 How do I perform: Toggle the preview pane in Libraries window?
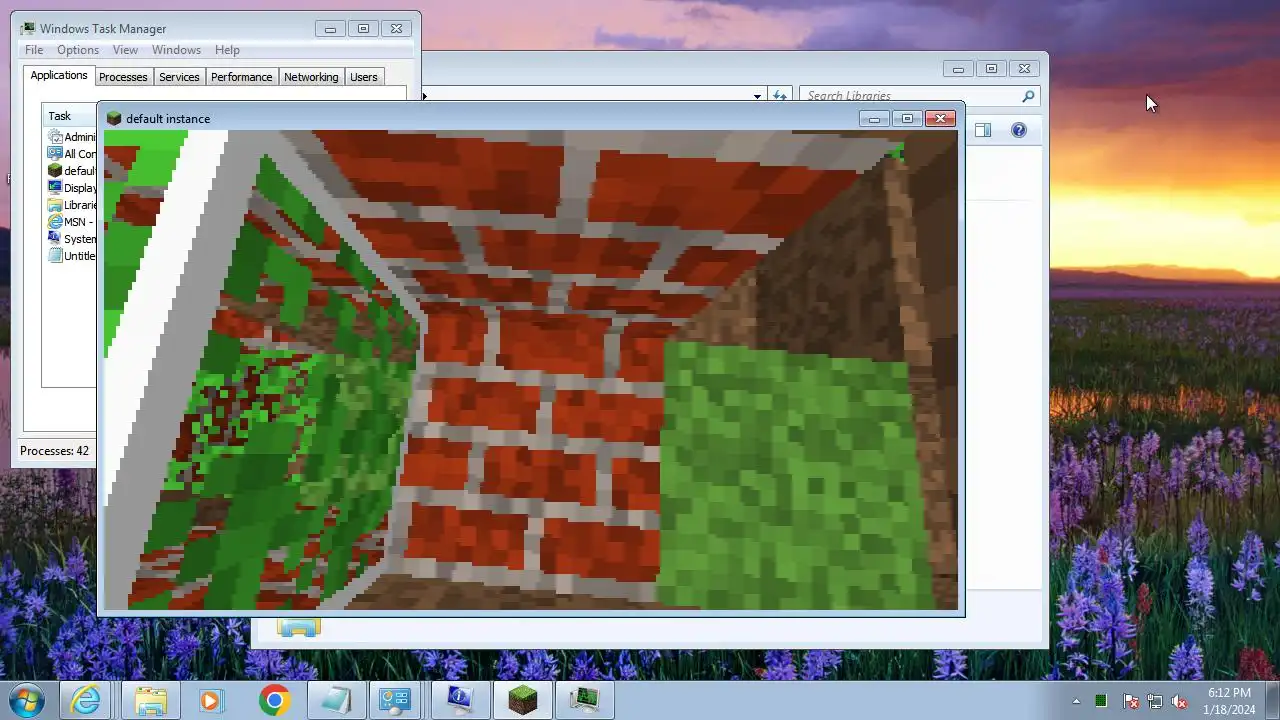pos(983,130)
